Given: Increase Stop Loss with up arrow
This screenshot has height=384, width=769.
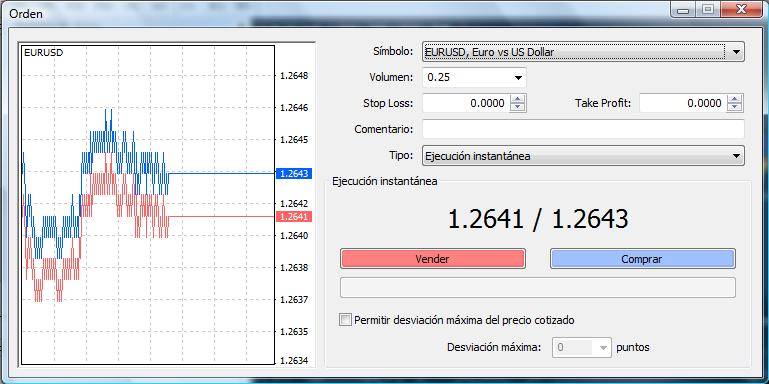Looking at the screenshot, I should coord(518,99).
